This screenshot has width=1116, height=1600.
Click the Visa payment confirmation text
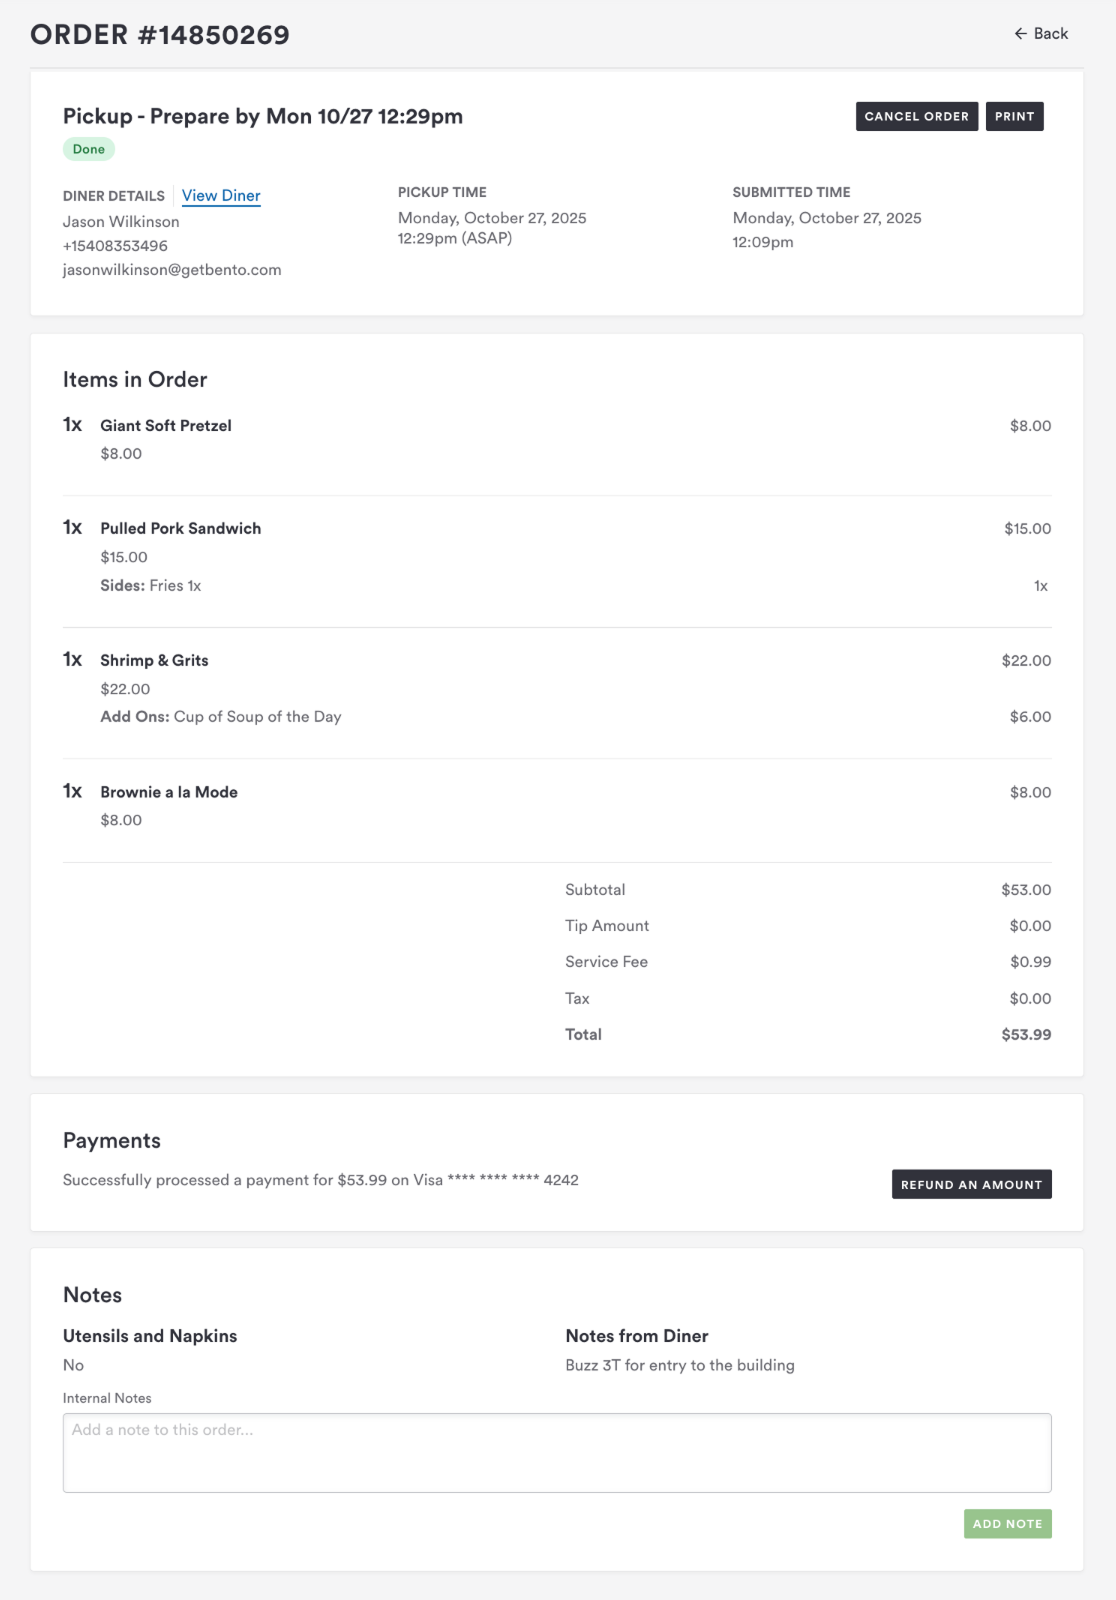(x=320, y=1181)
